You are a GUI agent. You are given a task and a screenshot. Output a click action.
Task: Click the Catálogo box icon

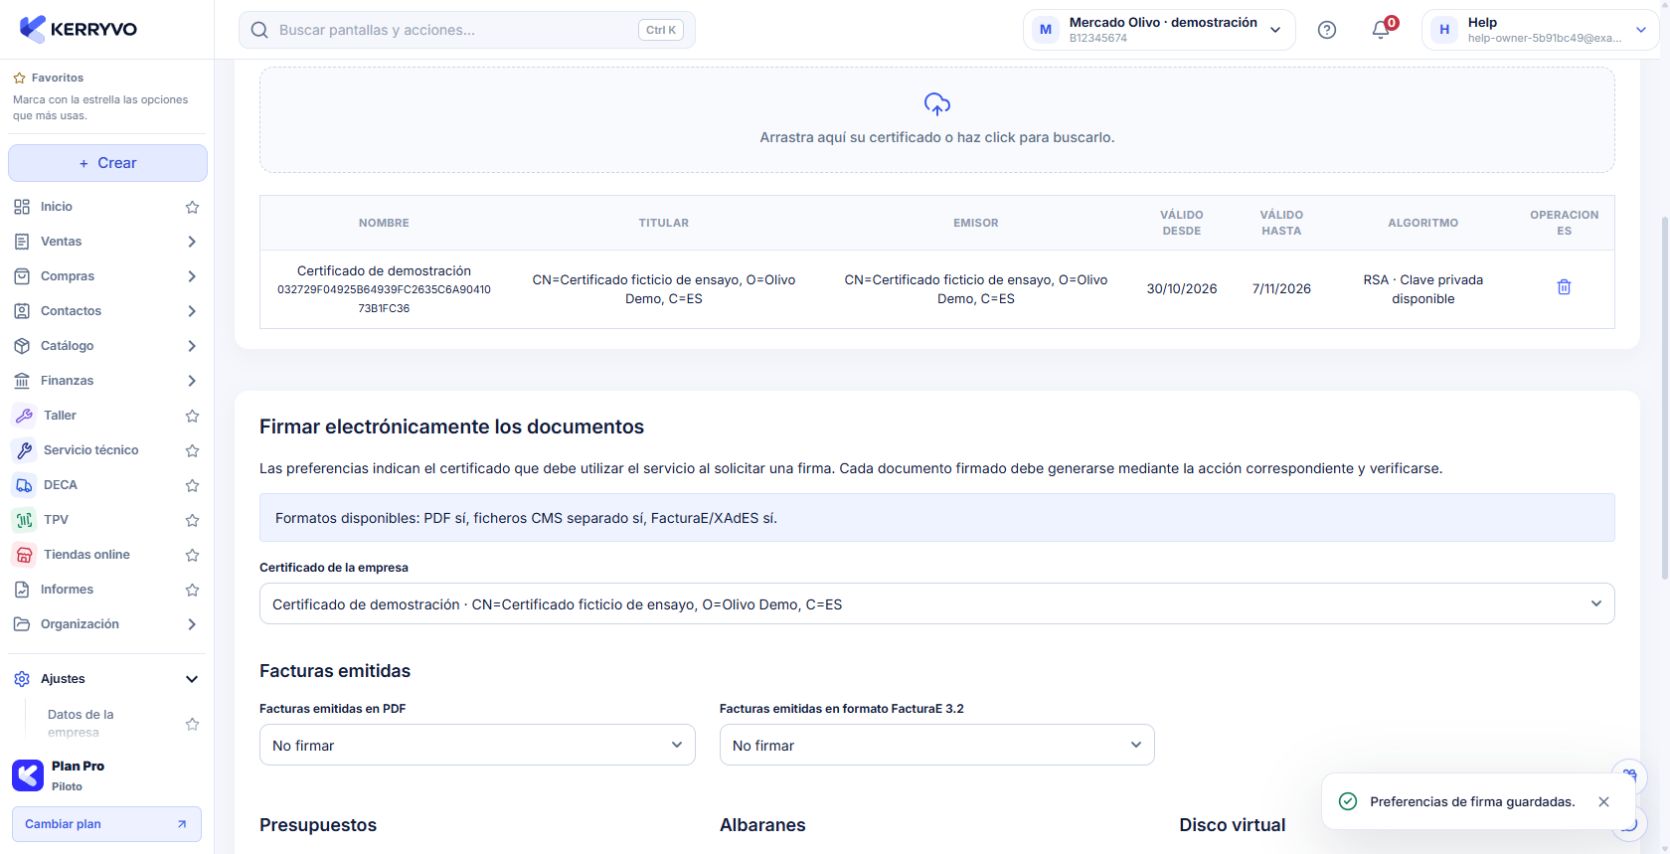click(x=22, y=346)
